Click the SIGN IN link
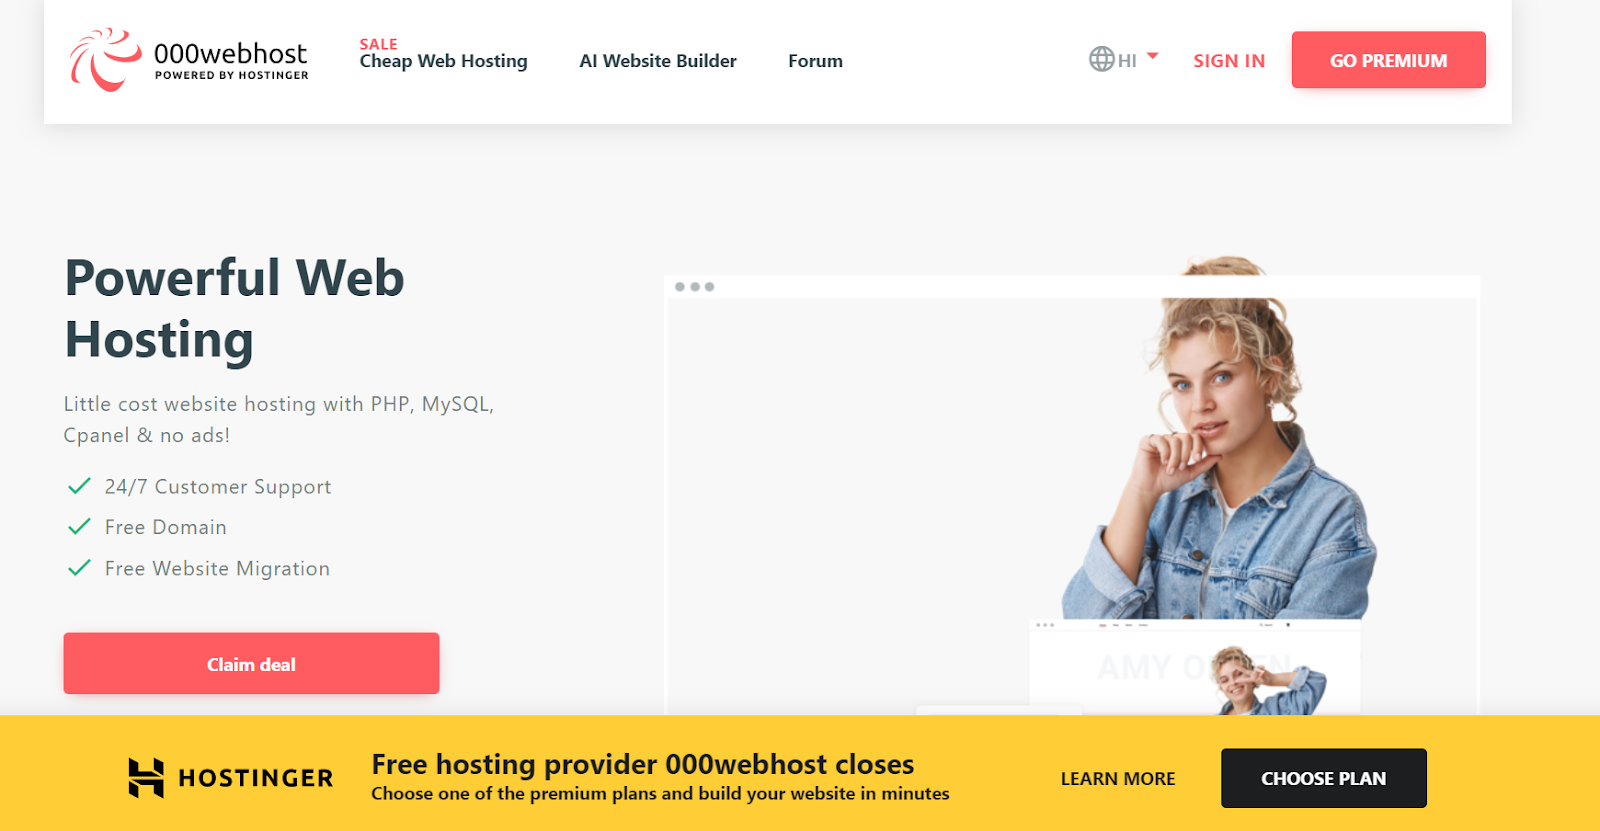Screen dimensions: 1600x831 point(1229,61)
